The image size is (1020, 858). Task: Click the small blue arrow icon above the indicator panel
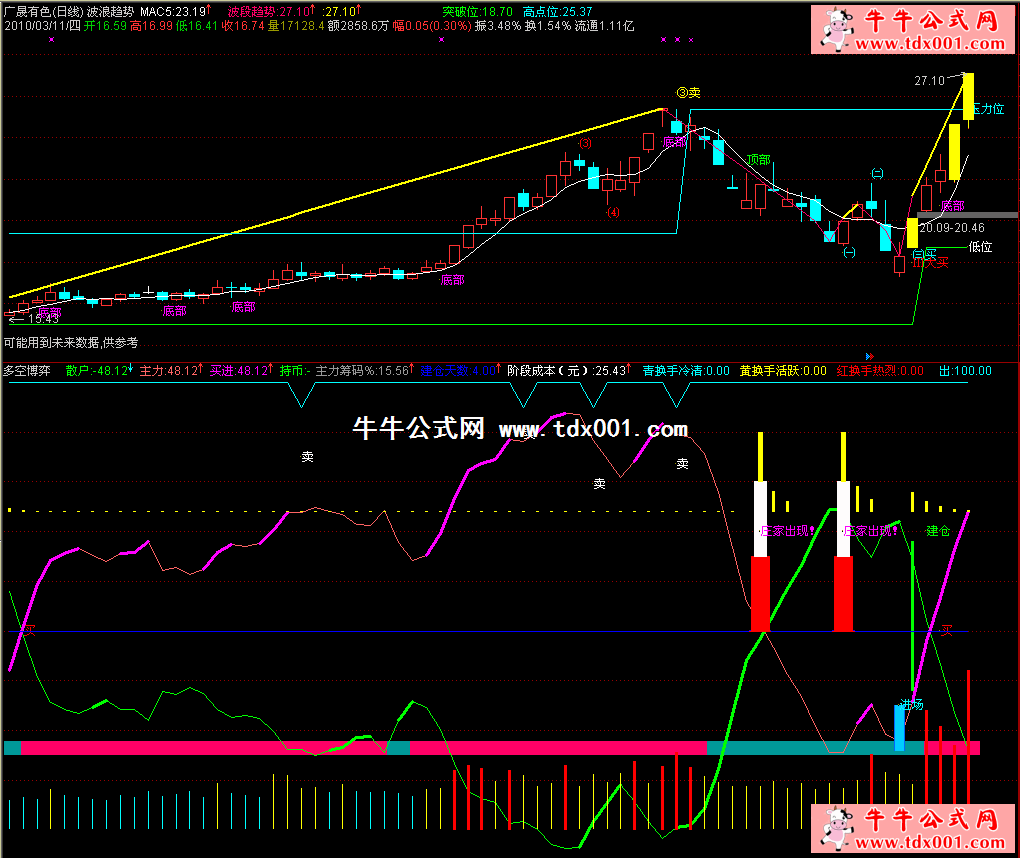pyautogui.click(x=870, y=356)
